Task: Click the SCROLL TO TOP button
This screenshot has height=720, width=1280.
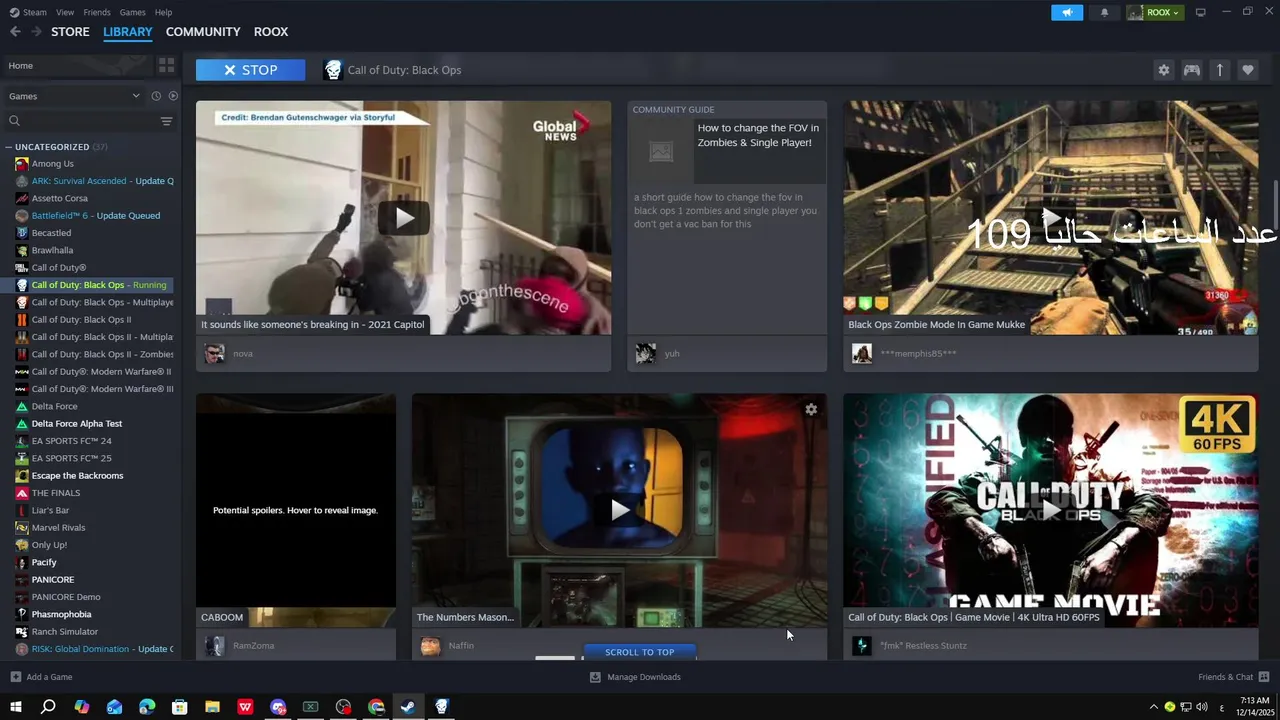Action: (x=639, y=652)
